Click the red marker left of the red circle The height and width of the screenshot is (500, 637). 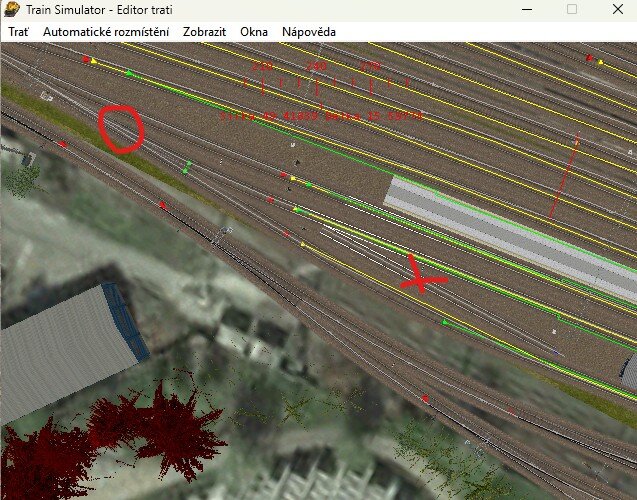click(63, 145)
